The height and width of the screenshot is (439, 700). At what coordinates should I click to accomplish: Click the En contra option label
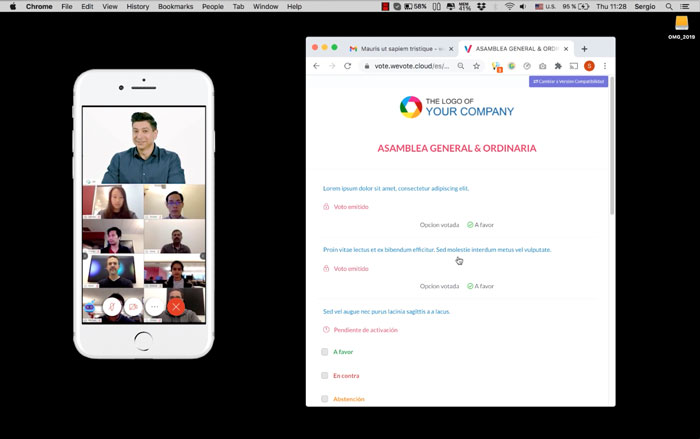pos(346,376)
